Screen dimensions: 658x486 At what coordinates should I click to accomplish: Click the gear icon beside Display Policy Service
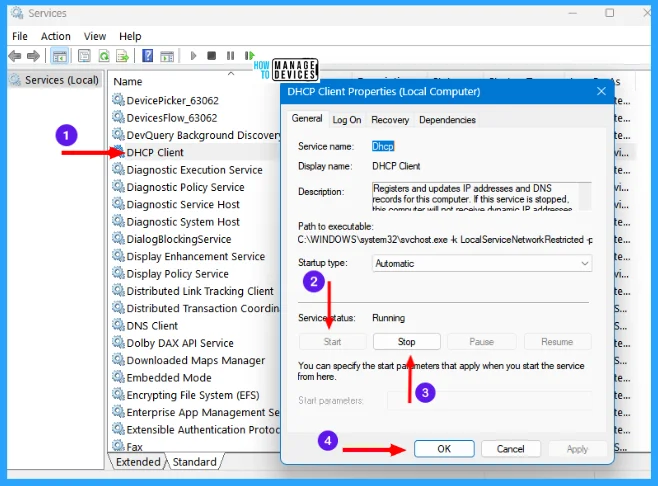tap(118, 273)
